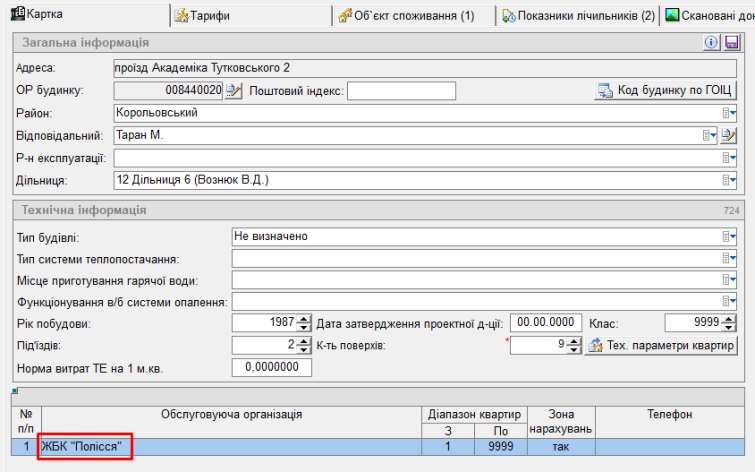The image size is (755, 472).
Task: Click edit icon beside Відповідальний field
Action: point(729,135)
